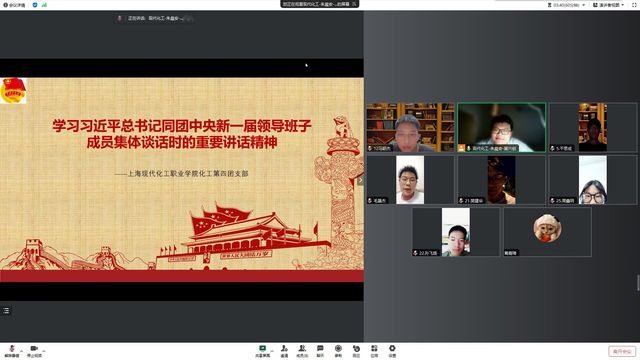Open the video options arrow beside camera

tap(44, 350)
